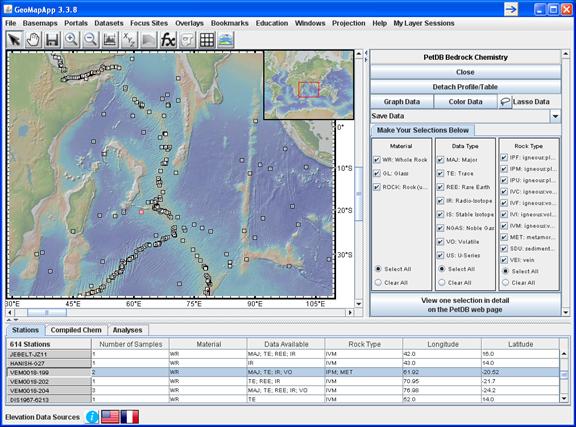The image size is (576, 427).
Task: Click the XYZ digitizer tool
Action: (129, 40)
